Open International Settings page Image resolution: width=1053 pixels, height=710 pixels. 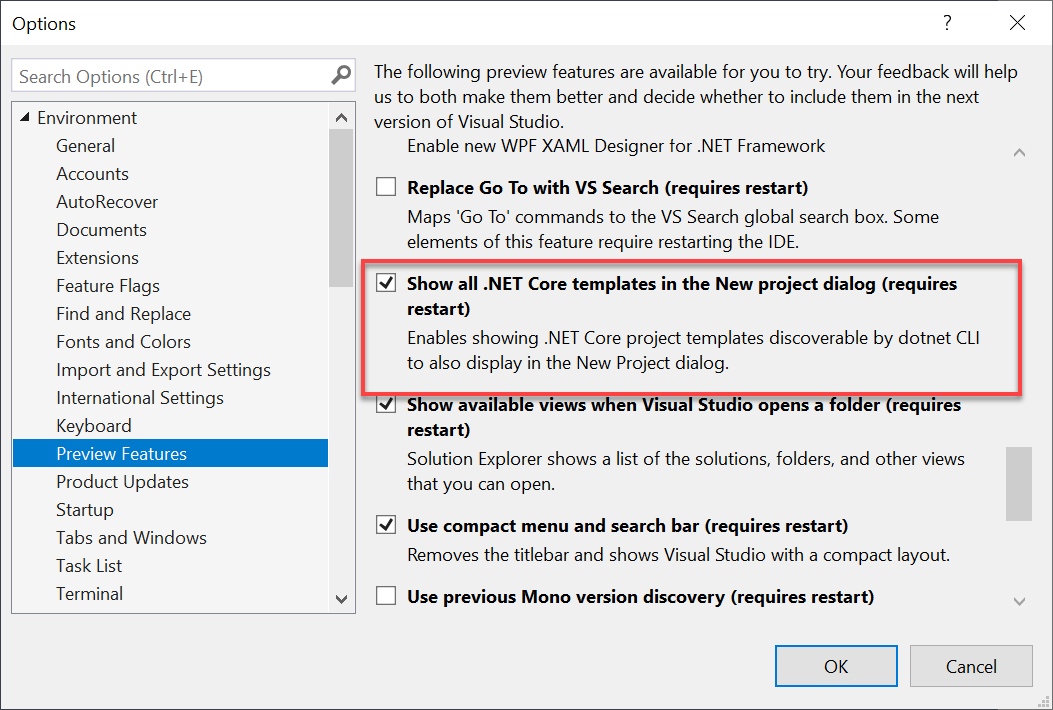tap(140, 398)
